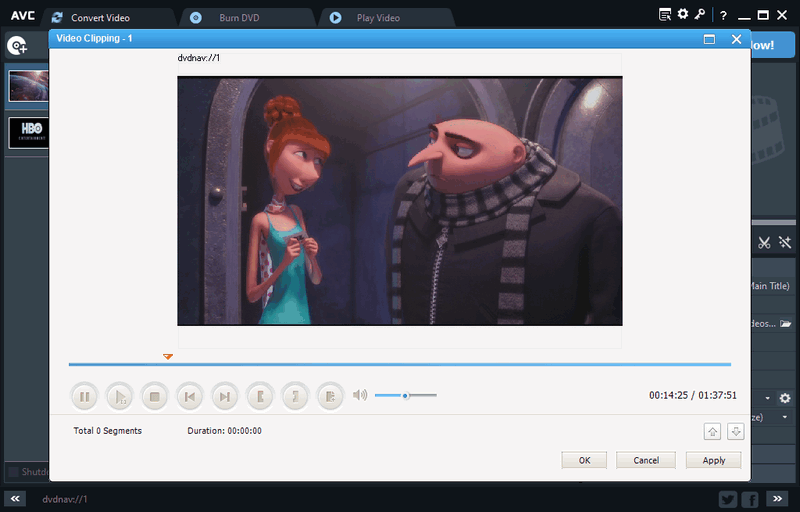Click the Duration: 00:00:00 label
The height and width of the screenshot is (512, 800).
point(224,431)
